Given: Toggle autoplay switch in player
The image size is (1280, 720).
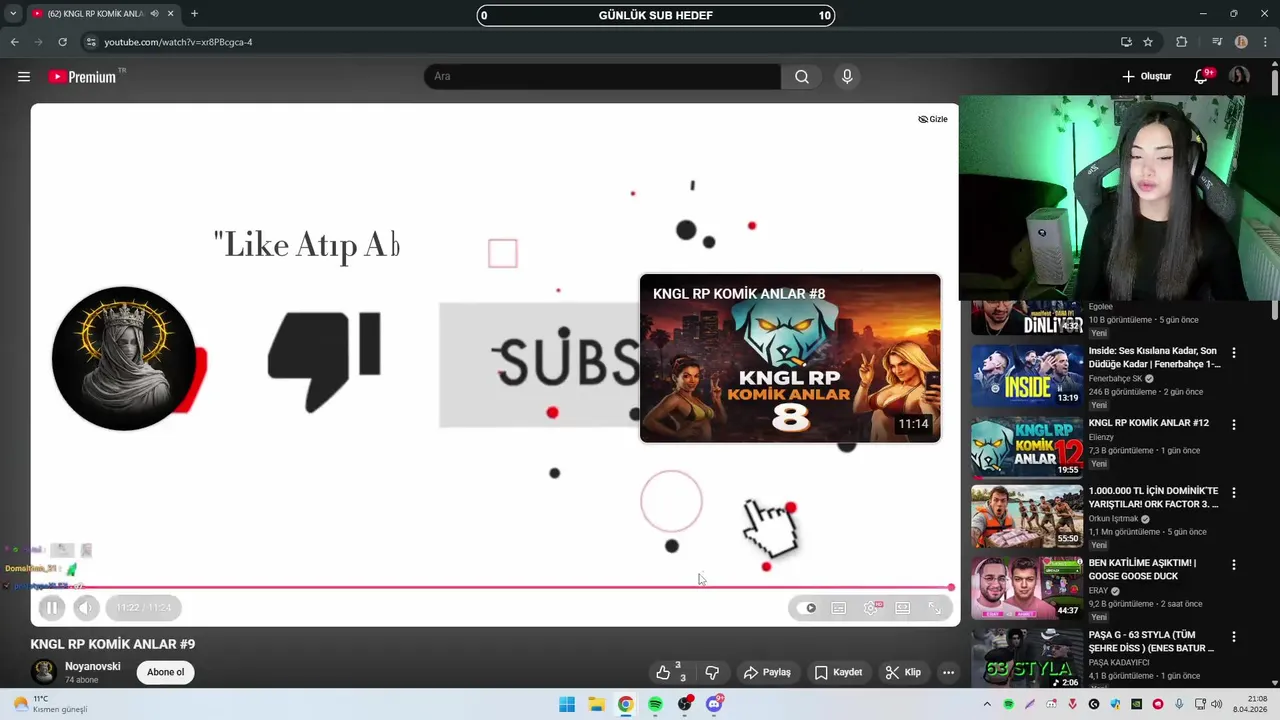Looking at the screenshot, I should [806, 608].
